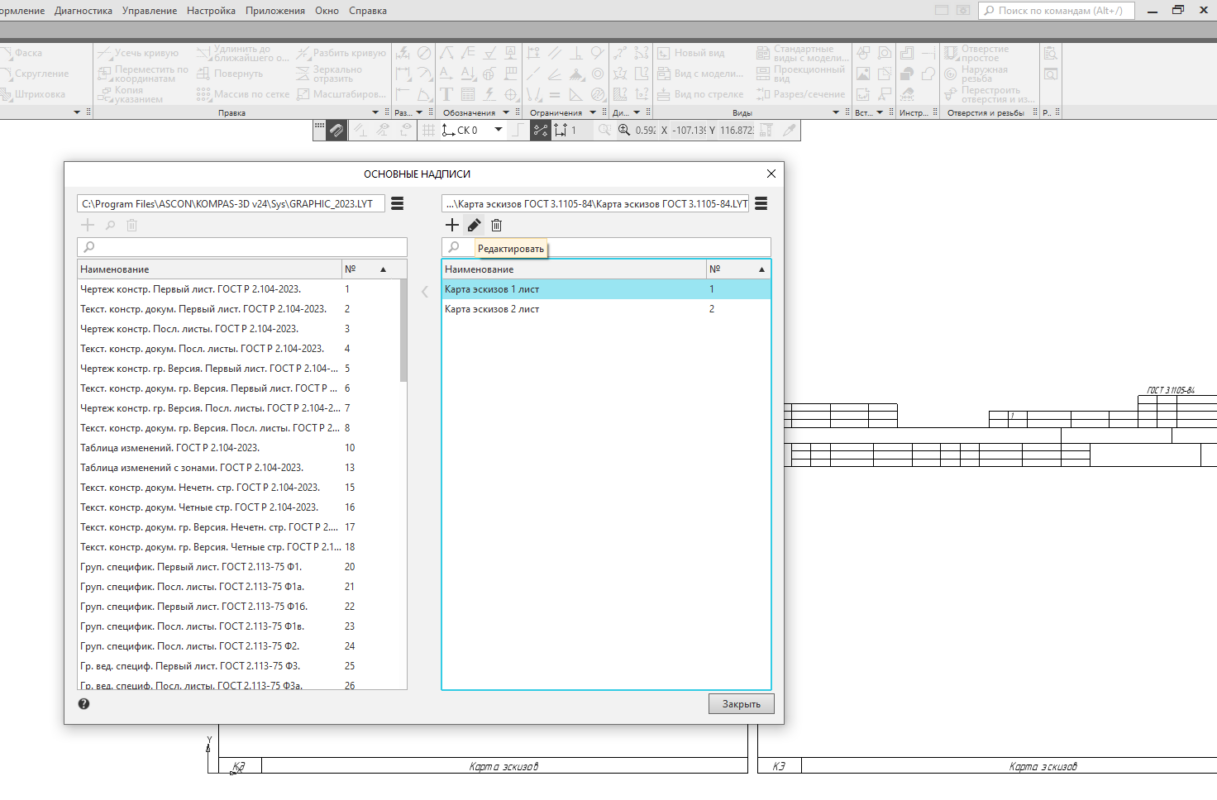The height and width of the screenshot is (800, 1217).
Task: Open the Настройка menu
Action: [211, 10]
